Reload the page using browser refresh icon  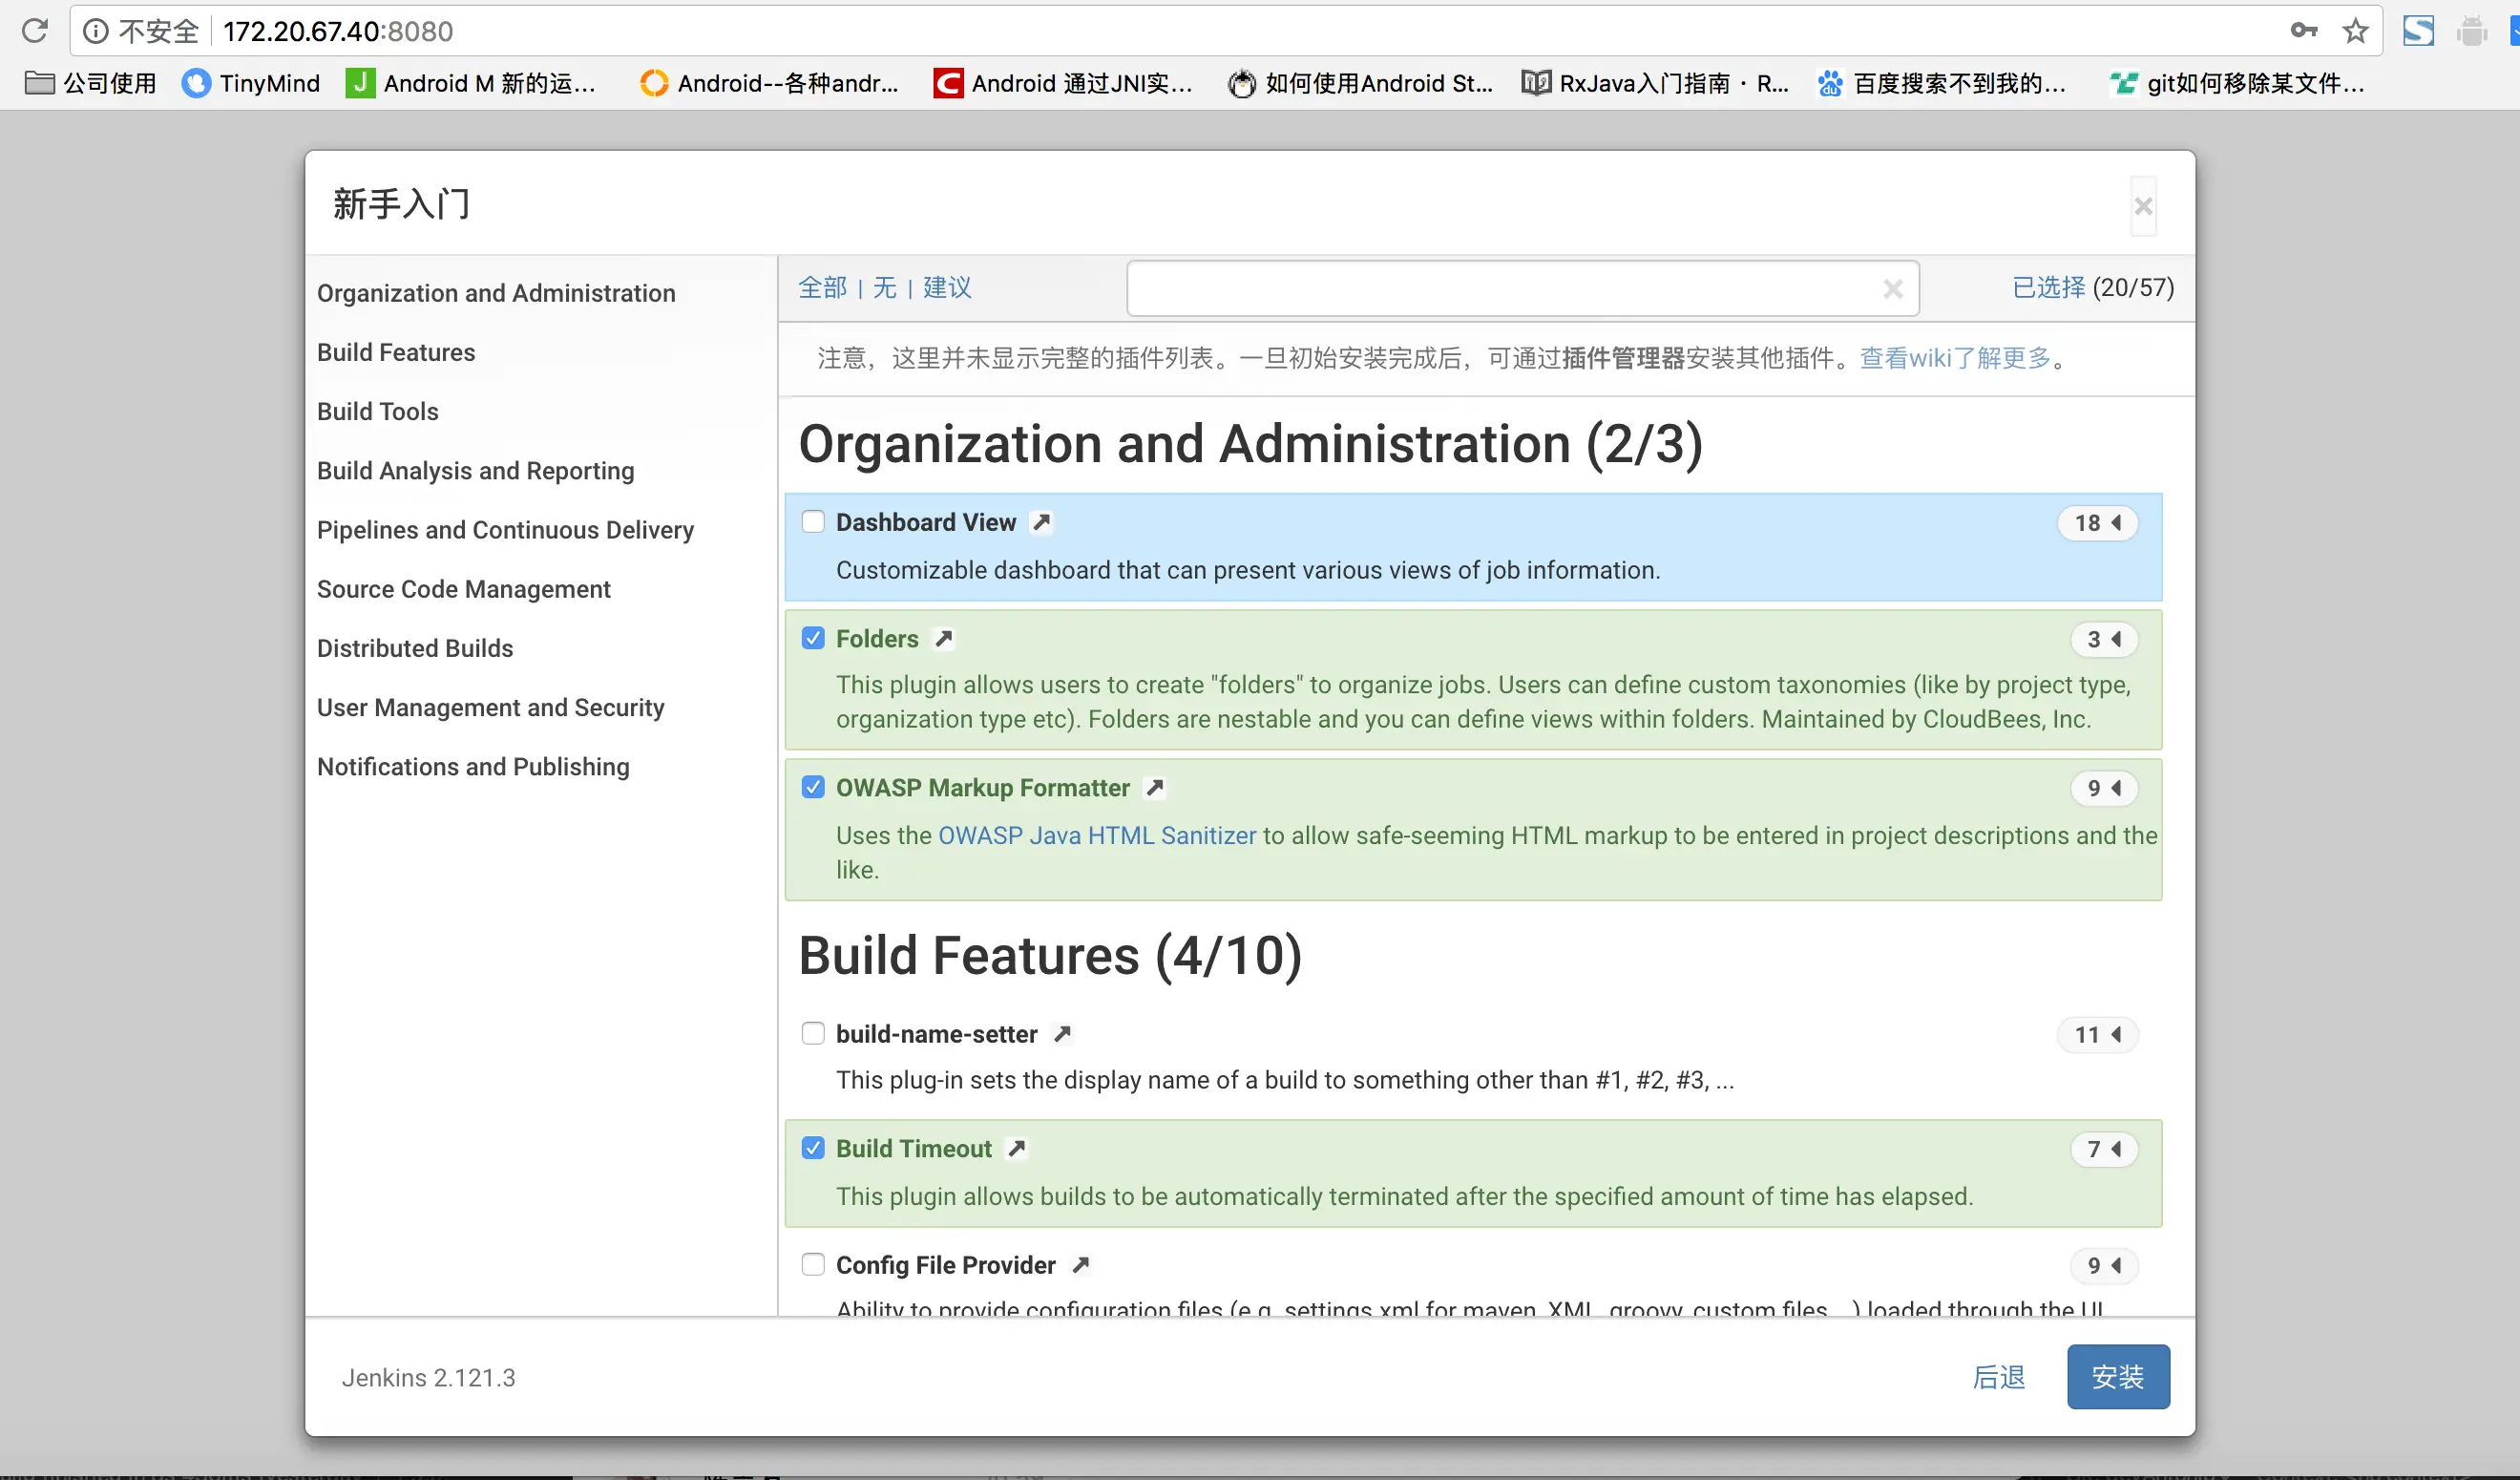coord(35,31)
